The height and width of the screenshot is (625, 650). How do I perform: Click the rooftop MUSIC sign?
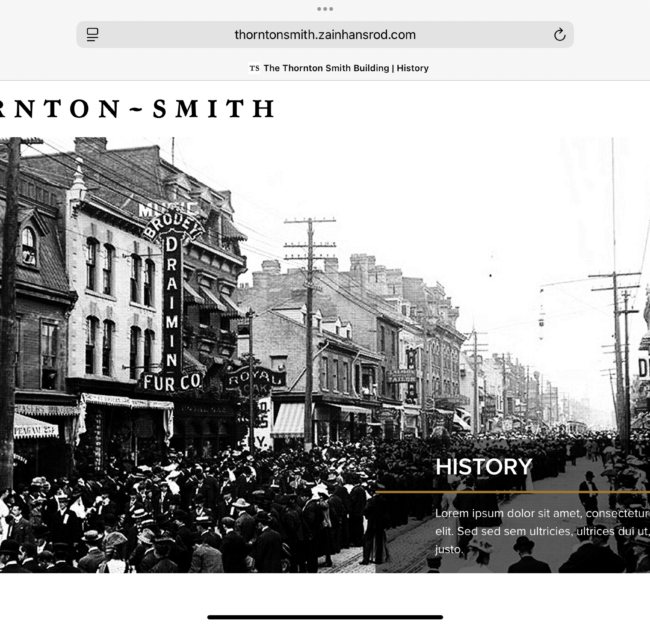click(165, 209)
